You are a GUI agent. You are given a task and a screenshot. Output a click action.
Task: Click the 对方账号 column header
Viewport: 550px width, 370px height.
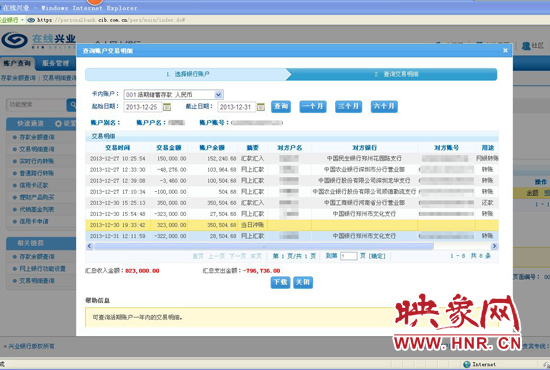pyautogui.click(x=446, y=148)
